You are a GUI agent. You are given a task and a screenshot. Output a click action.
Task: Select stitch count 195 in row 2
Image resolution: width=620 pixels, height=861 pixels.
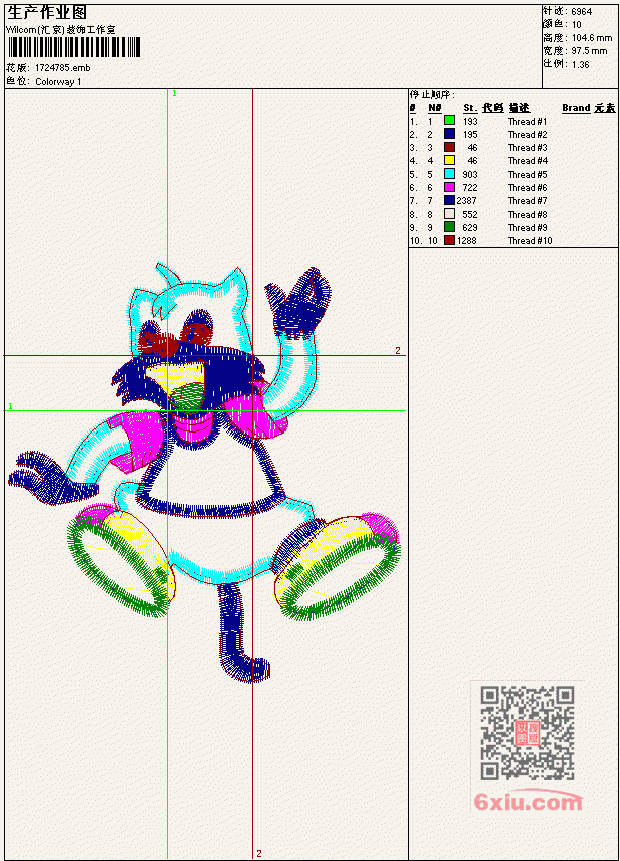click(x=470, y=135)
